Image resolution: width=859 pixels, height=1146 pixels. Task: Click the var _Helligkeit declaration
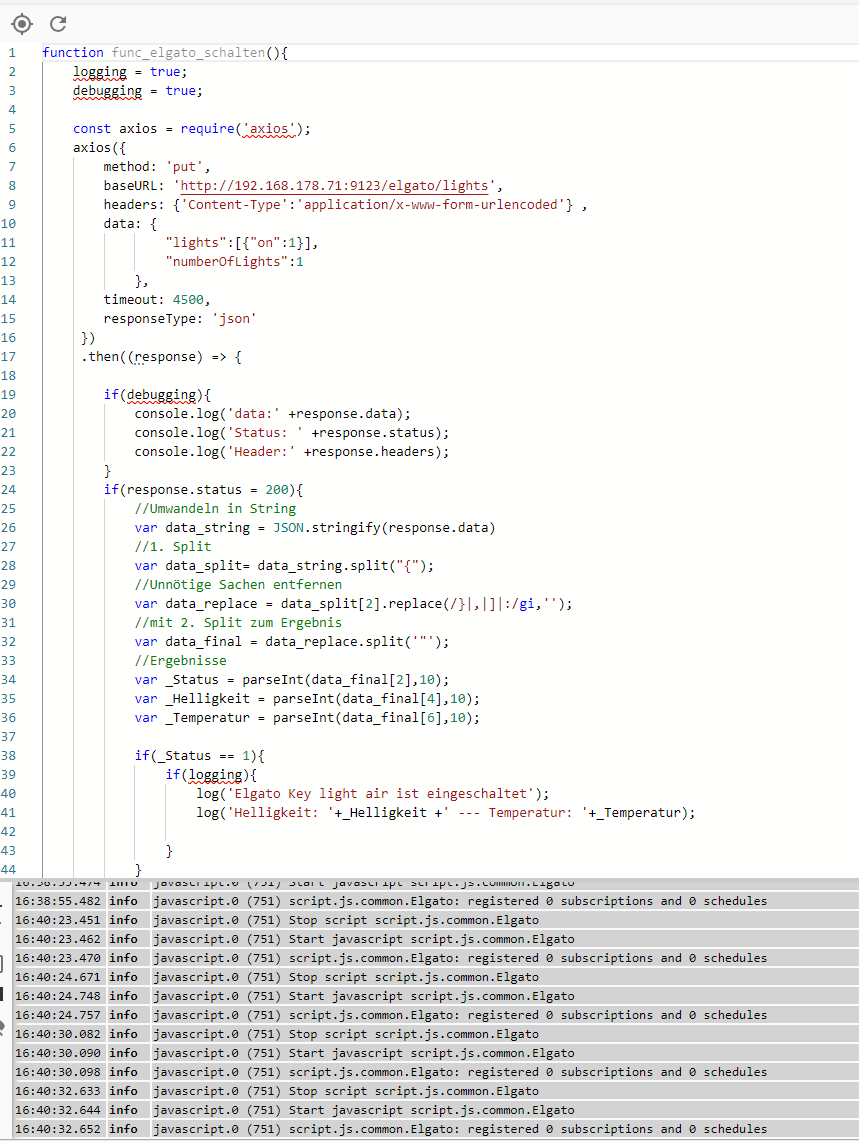[307, 699]
